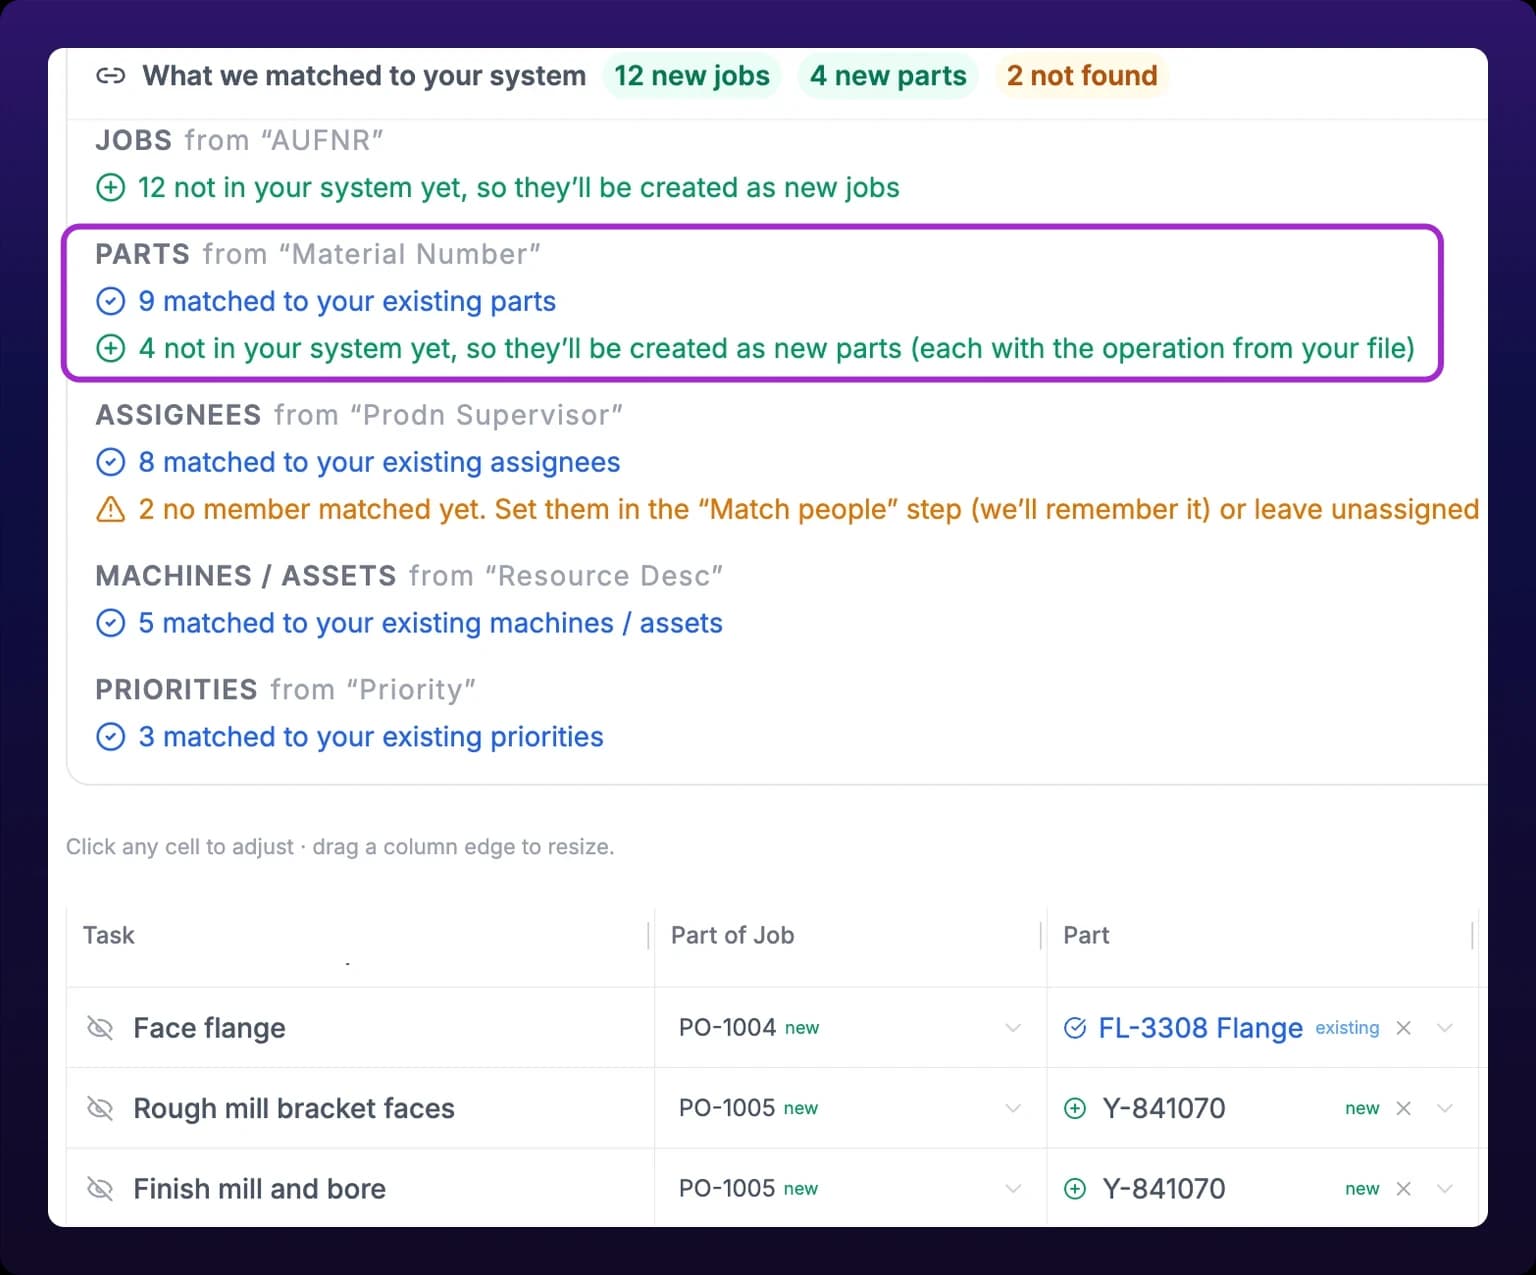
Task: Click '9 matched to your existing parts'
Action: click(347, 301)
